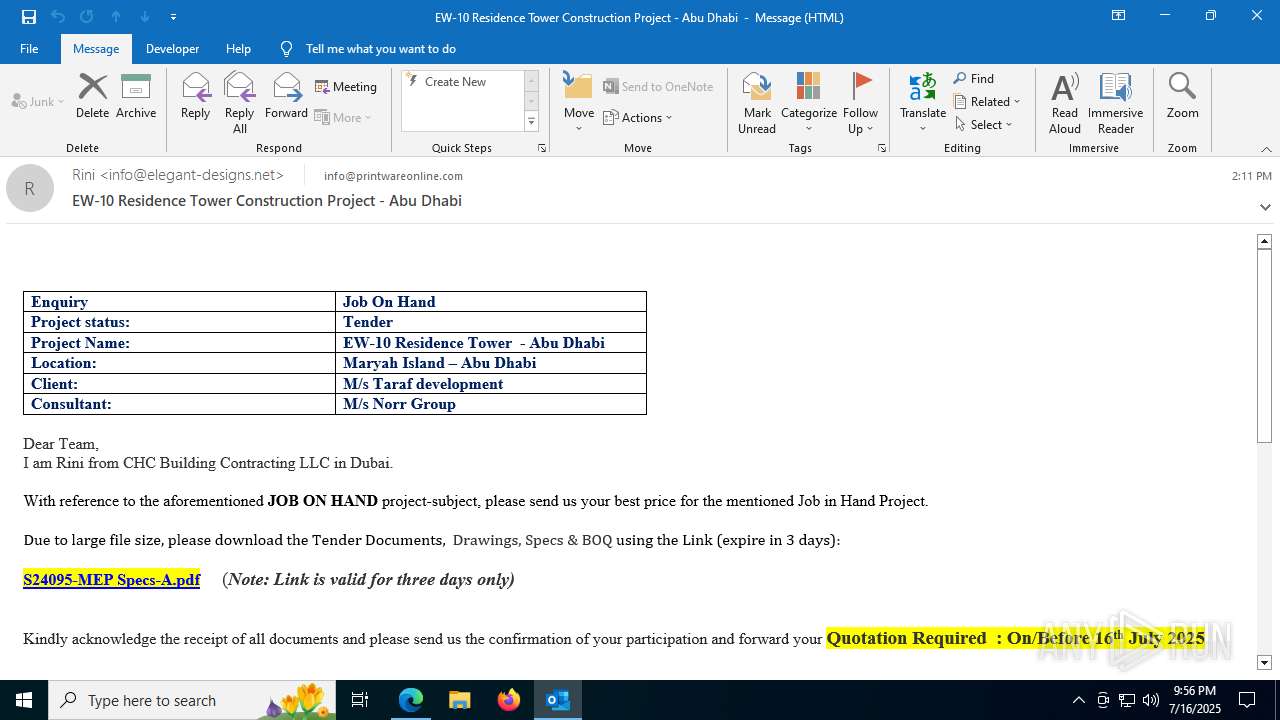Go to previous item with up arrow

[x=116, y=17]
